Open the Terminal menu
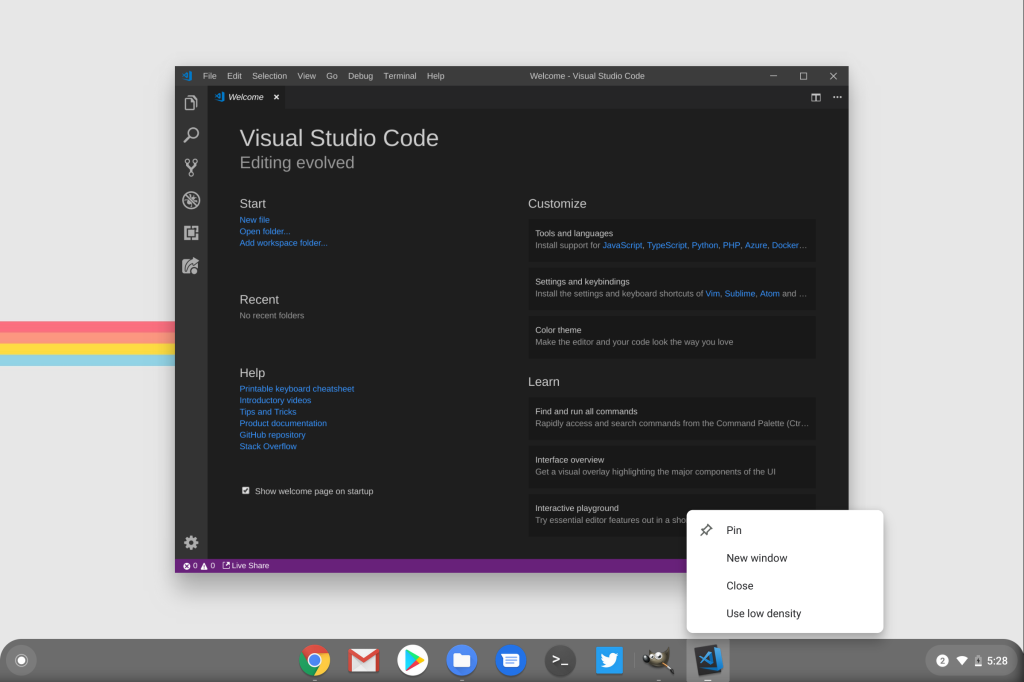Screen dimensions: 1024x682 pyautogui.click(x=399, y=75)
